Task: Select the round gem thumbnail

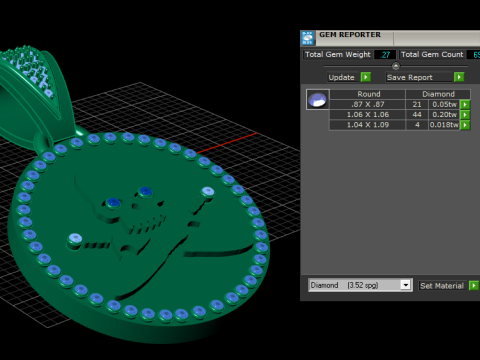Action: tap(318, 99)
